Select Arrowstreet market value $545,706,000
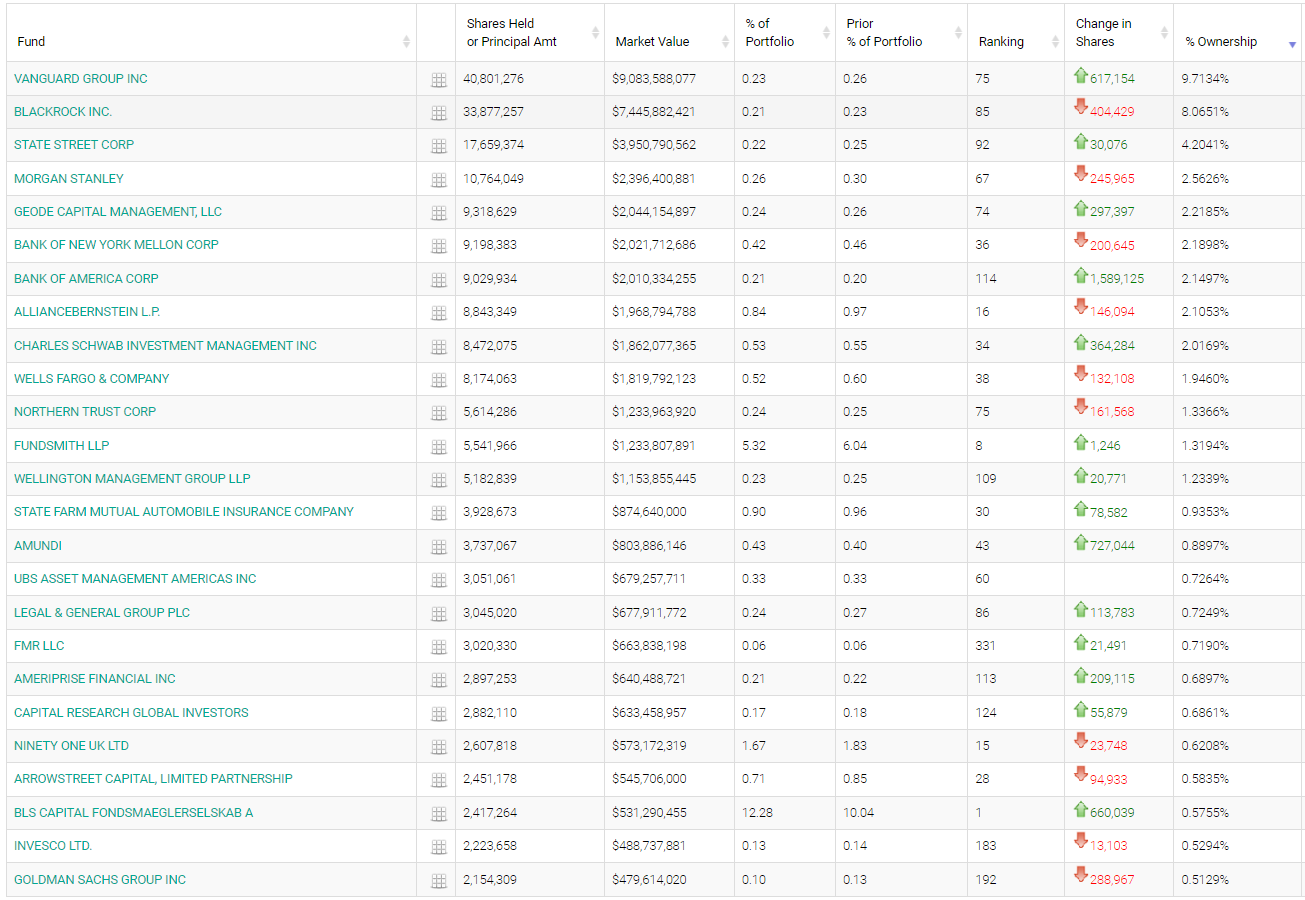 (649, 779)
